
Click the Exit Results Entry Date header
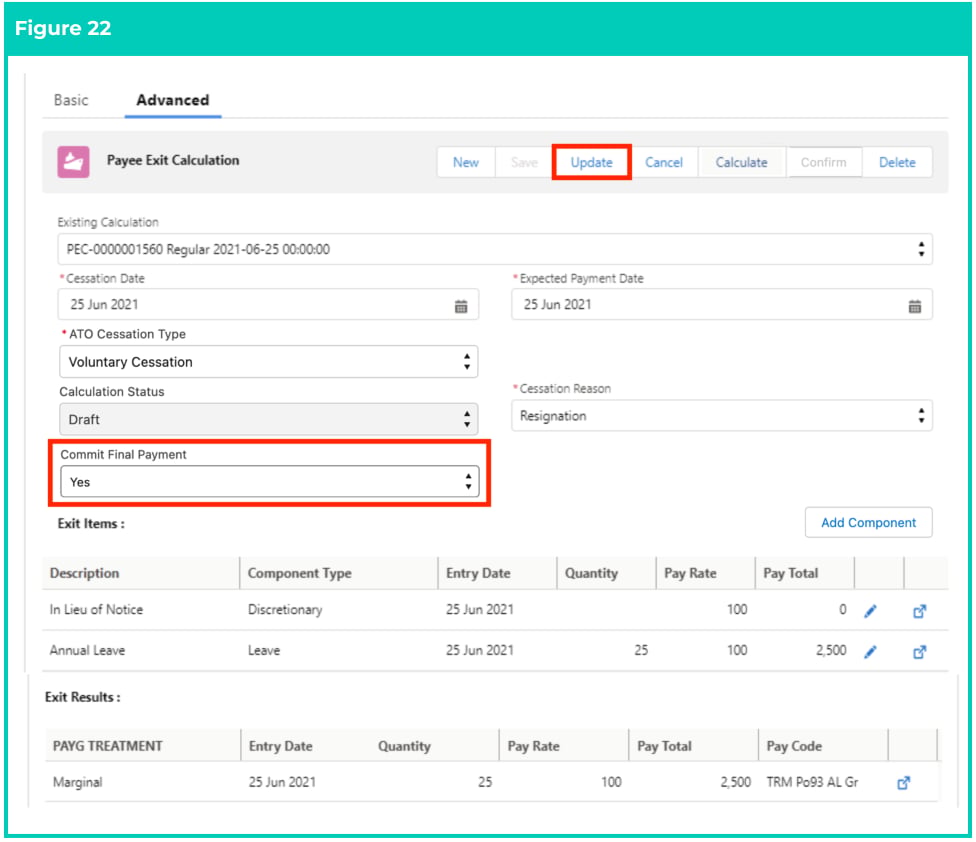click(281, 746)
